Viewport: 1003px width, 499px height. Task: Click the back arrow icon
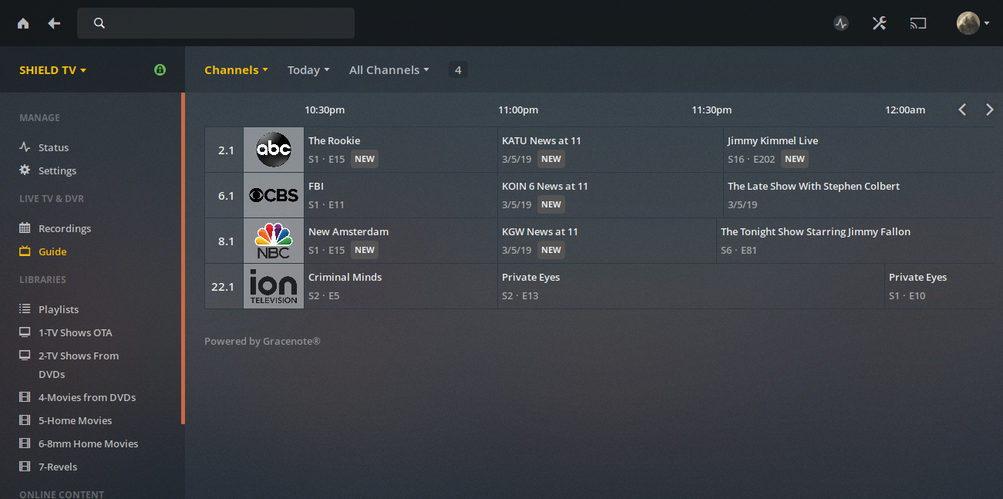pyautogui.click(x=54, y=24)
